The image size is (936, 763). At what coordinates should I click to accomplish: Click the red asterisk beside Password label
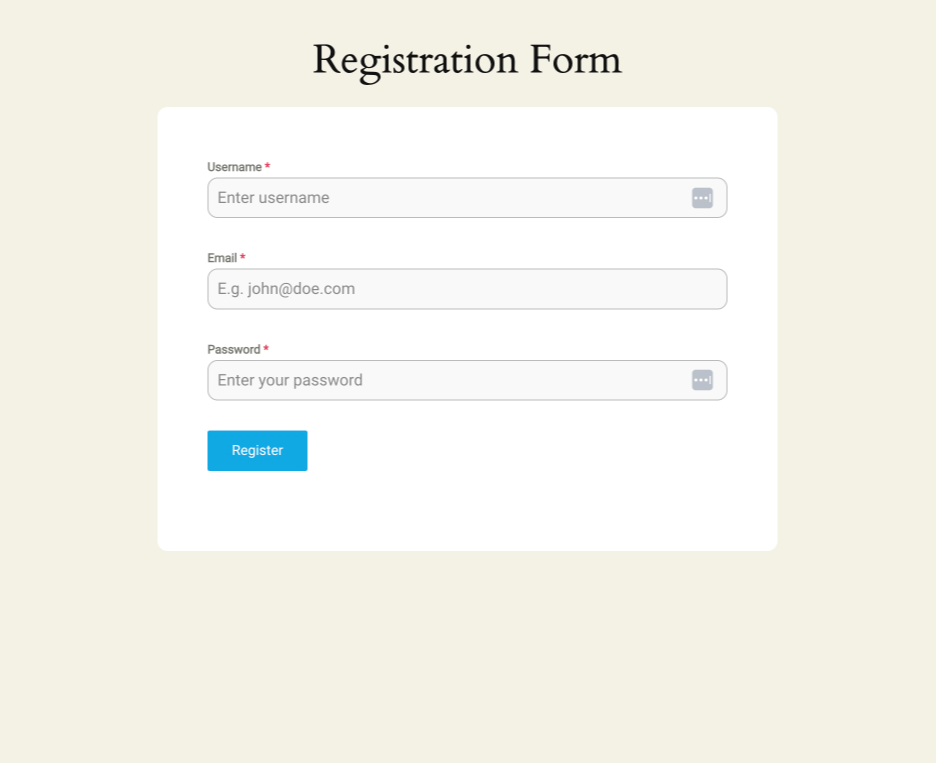pyautogui.click(x=266, y=349)
